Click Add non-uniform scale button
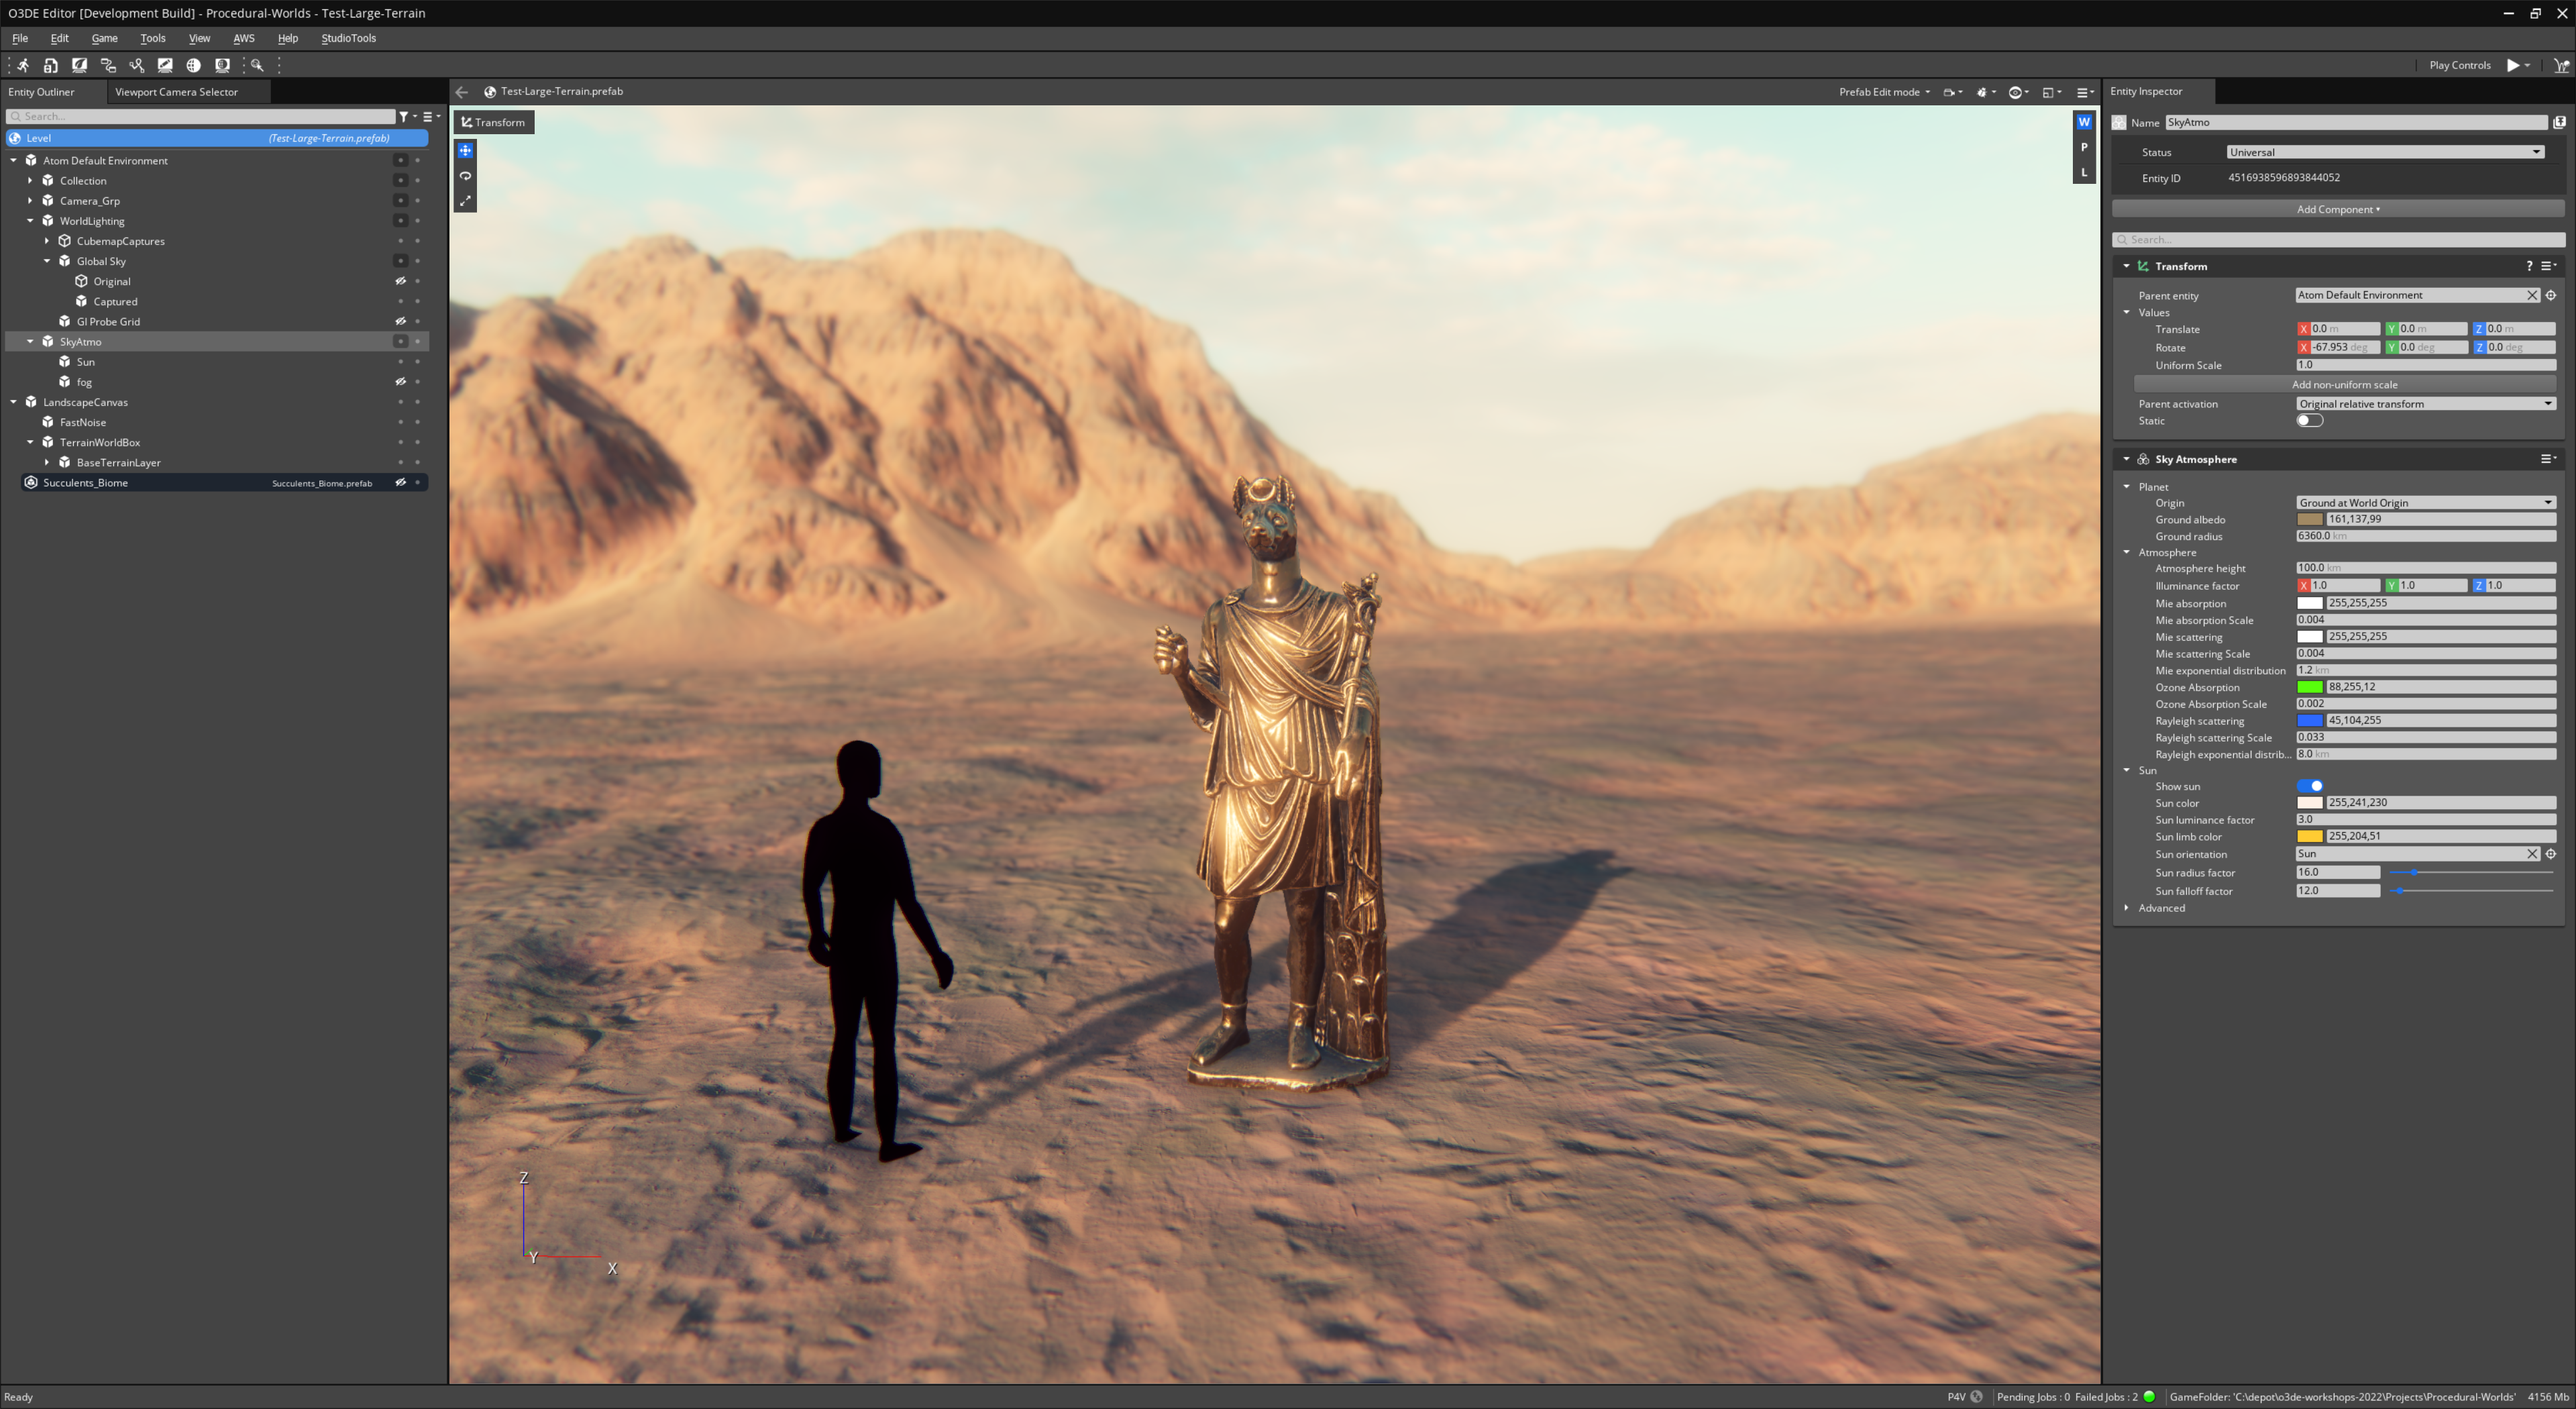2576x1409 pixels. point(2344,385)
